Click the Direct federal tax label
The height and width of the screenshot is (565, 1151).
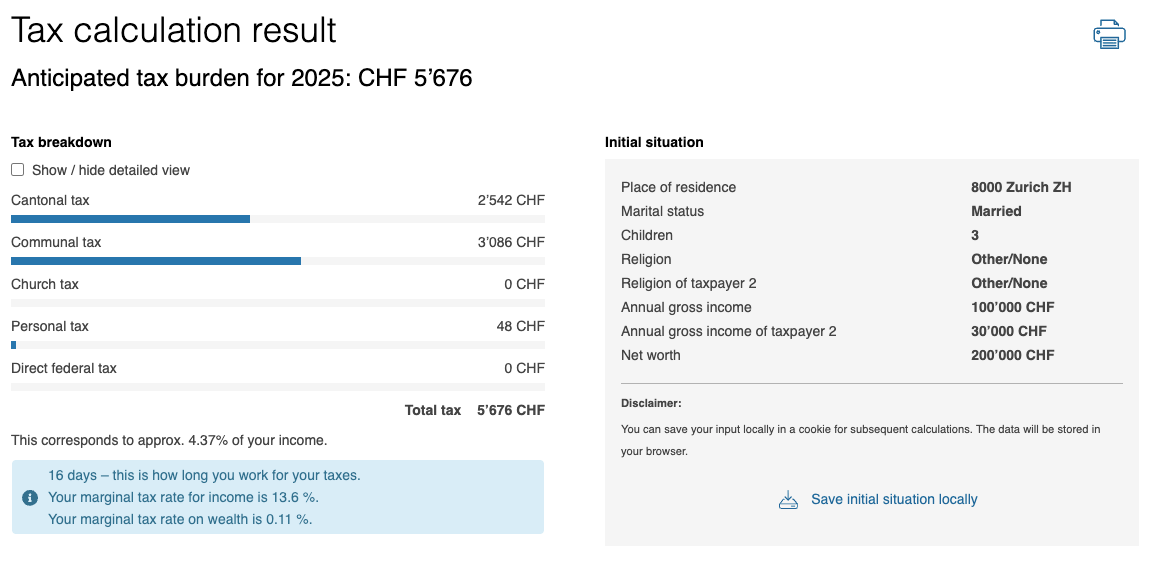[64, 368]
